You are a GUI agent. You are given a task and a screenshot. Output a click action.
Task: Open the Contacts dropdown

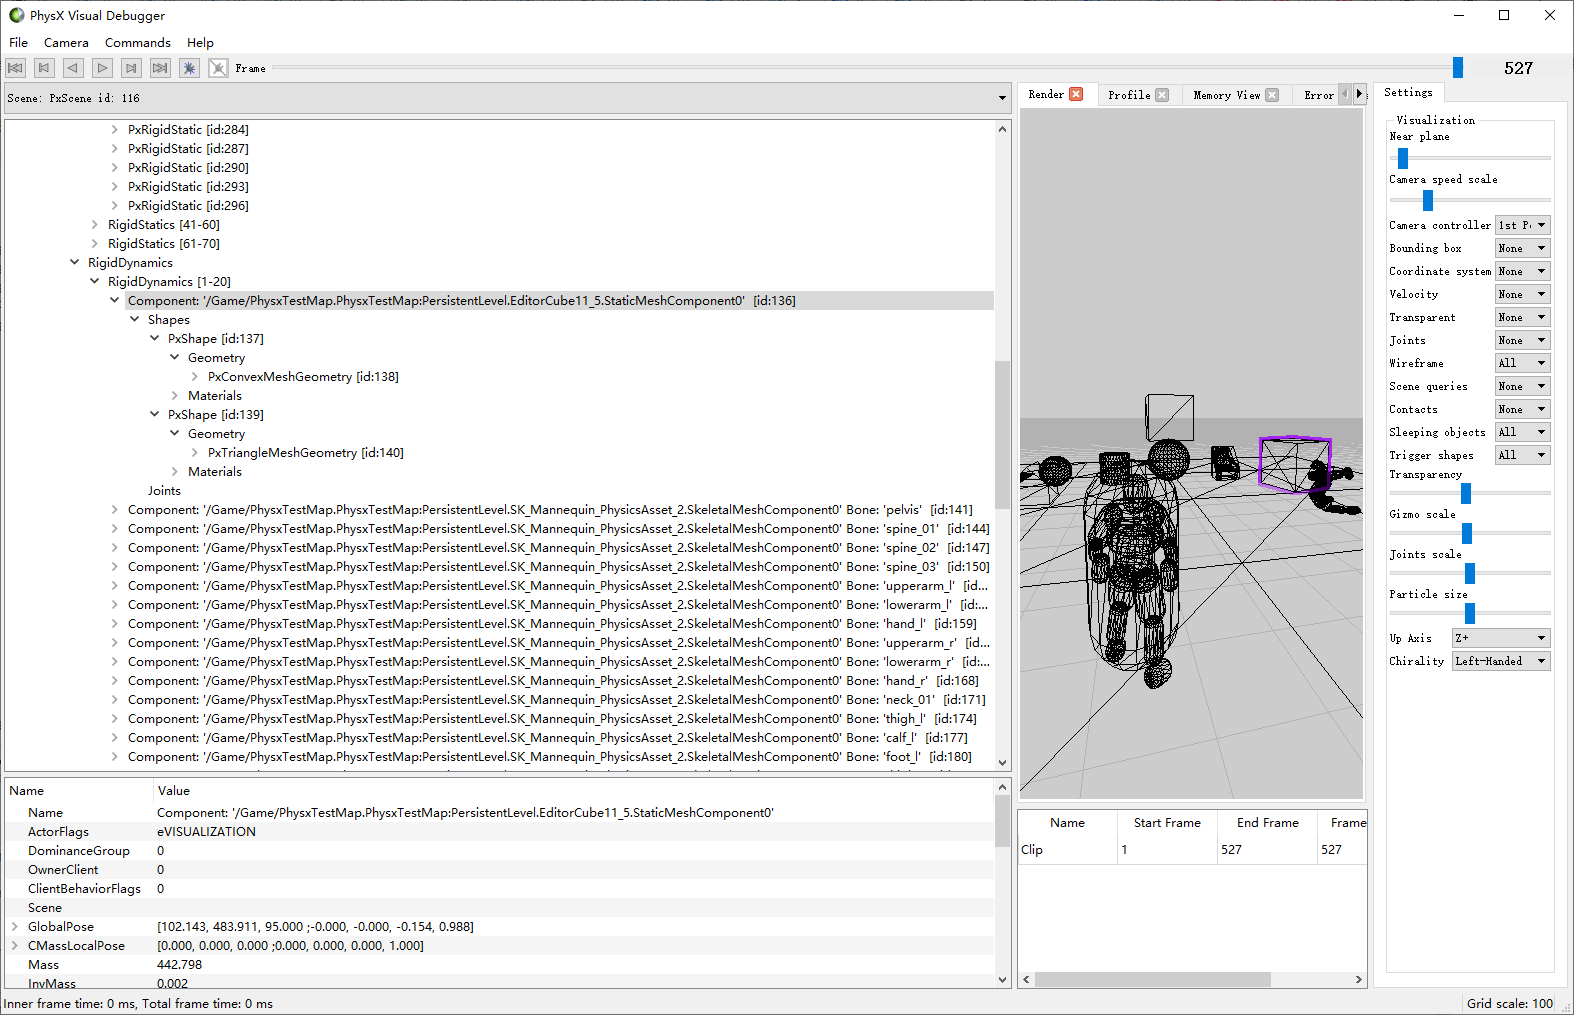[x=1522, y=409]
